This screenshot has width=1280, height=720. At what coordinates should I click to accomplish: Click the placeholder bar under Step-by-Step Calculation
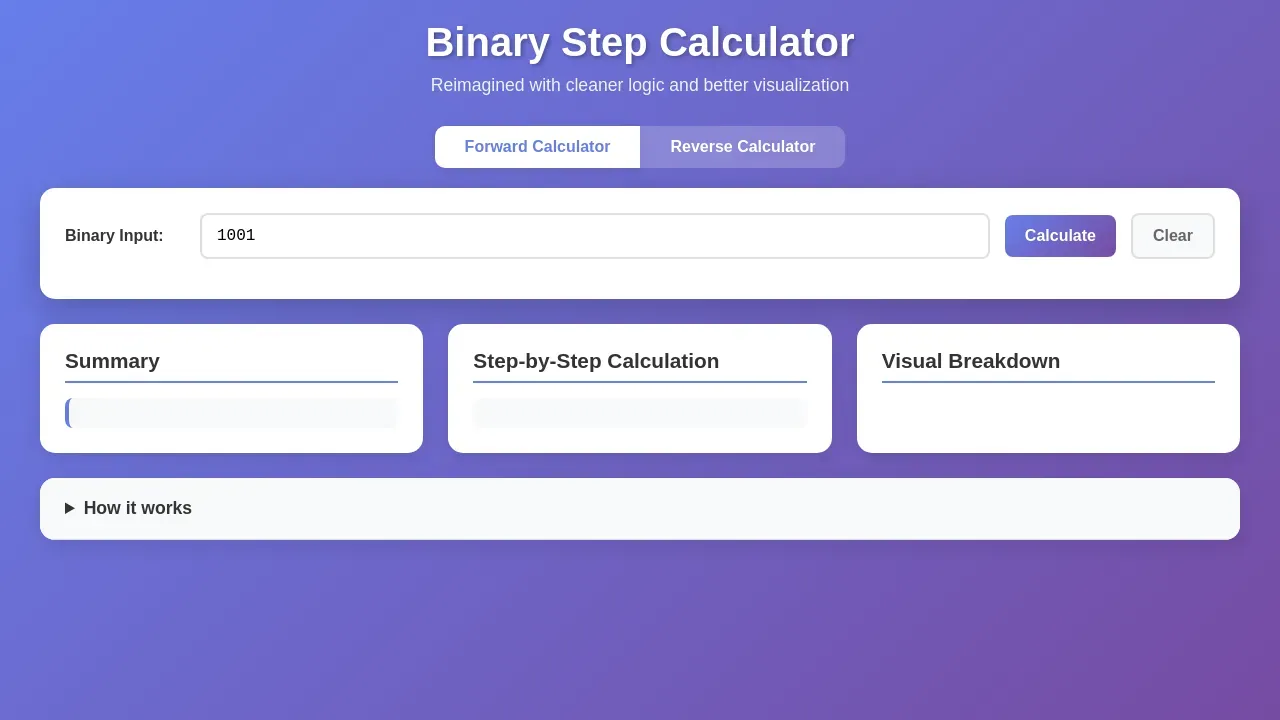(x=640, y=412)
